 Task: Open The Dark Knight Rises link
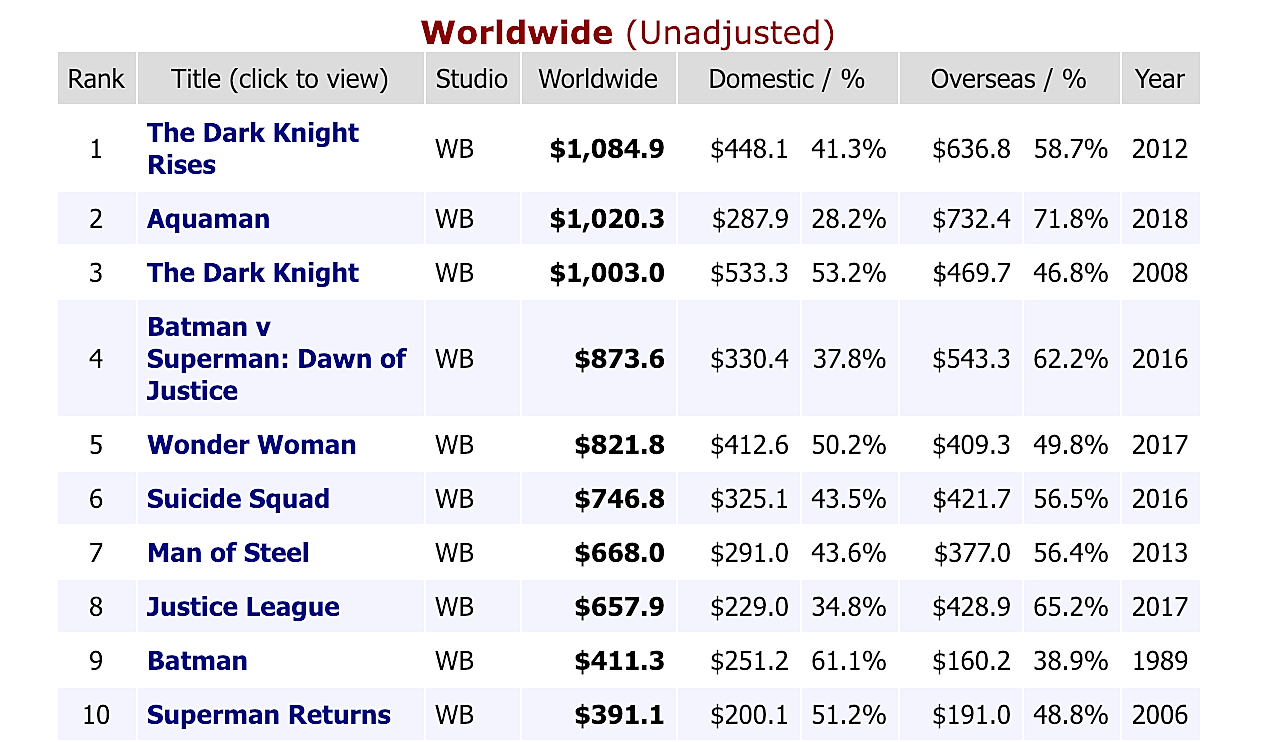(252, 149)
